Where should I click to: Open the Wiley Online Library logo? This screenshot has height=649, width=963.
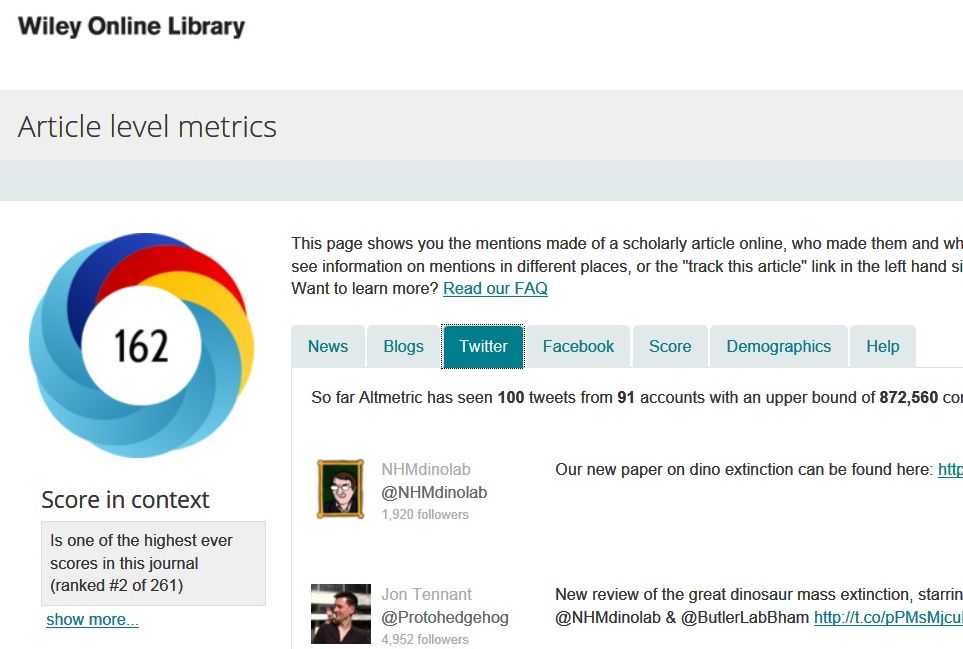(131, 27)
